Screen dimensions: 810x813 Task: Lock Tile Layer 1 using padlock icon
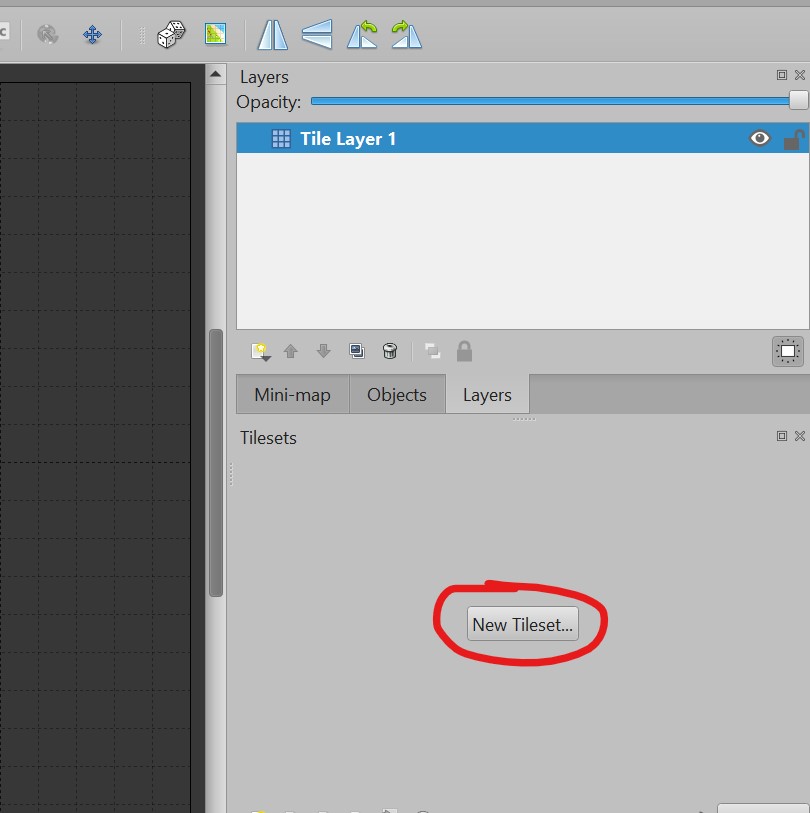pyautogui.click(x=793, y=140)
